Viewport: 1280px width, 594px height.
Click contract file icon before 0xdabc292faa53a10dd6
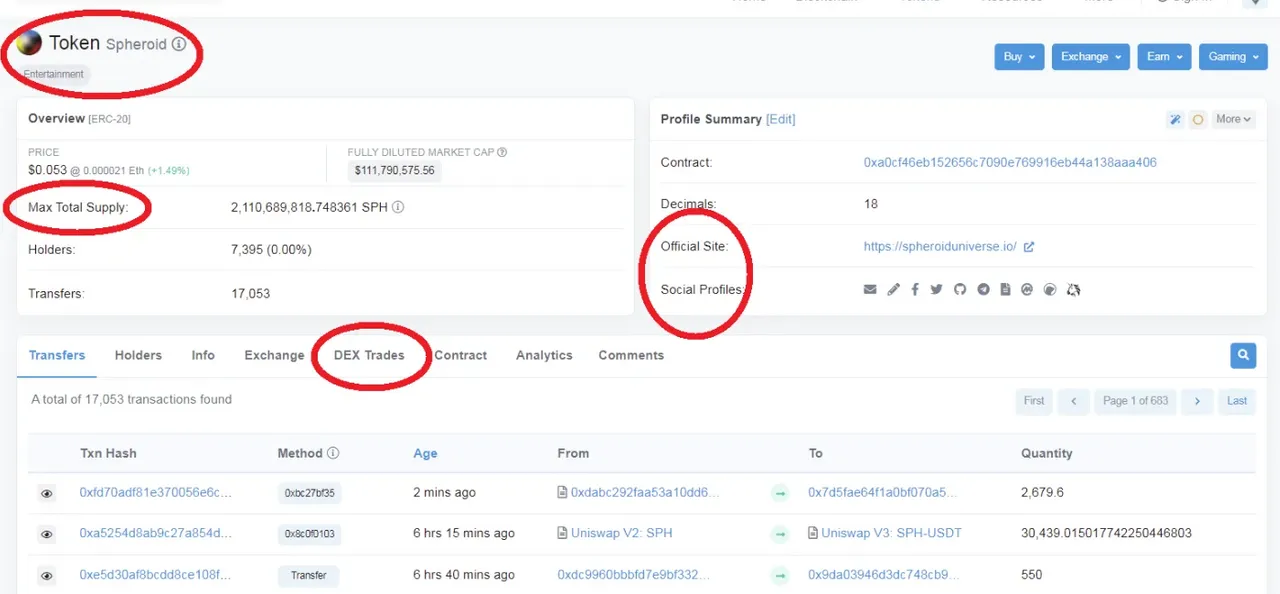tap(563, 493)
